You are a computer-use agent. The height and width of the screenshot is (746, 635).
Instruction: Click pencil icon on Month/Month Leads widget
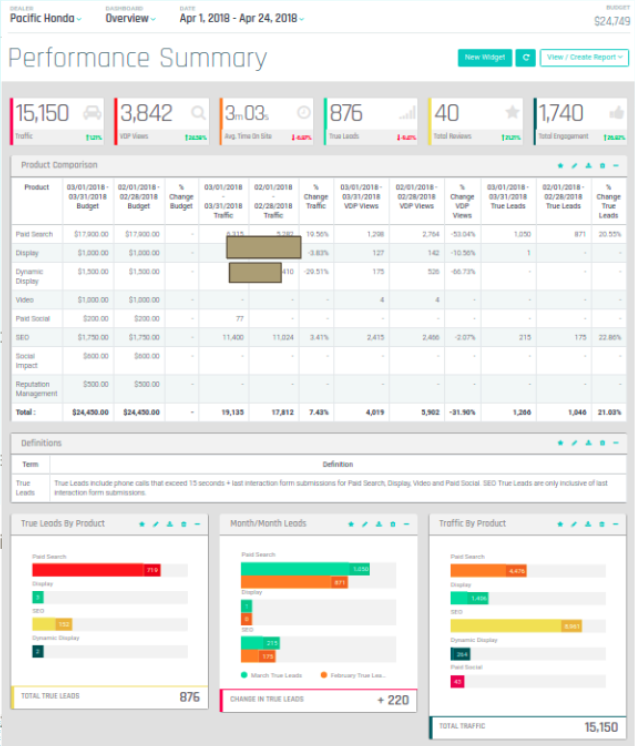coord(364,523)
